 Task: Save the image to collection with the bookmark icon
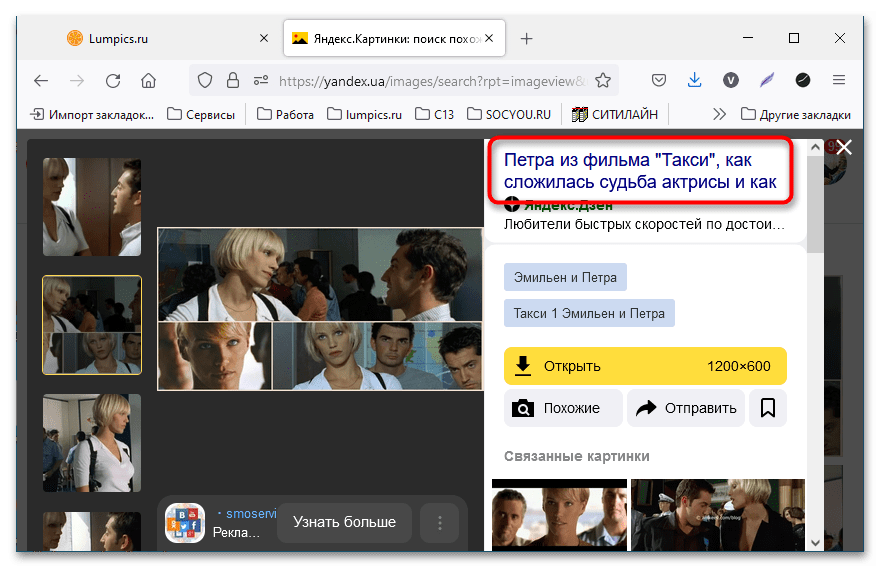coord(768,408)
